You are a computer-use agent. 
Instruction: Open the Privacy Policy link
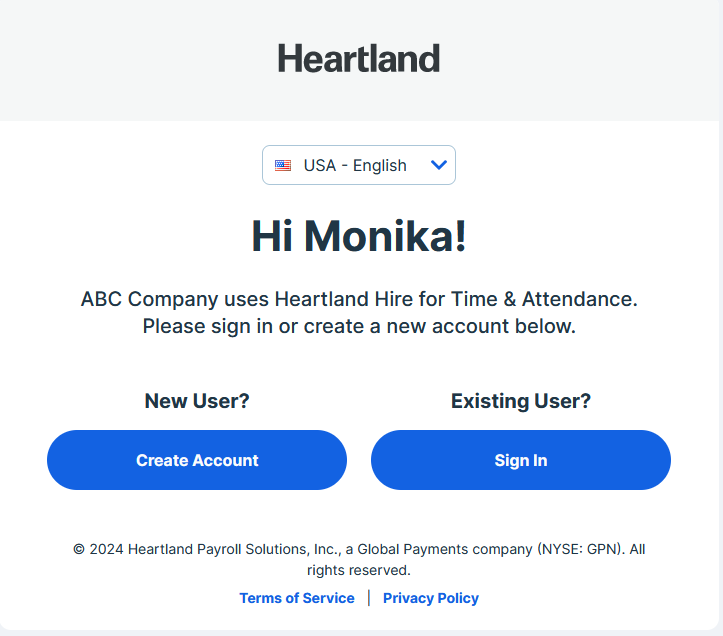[x=431, y=598]
